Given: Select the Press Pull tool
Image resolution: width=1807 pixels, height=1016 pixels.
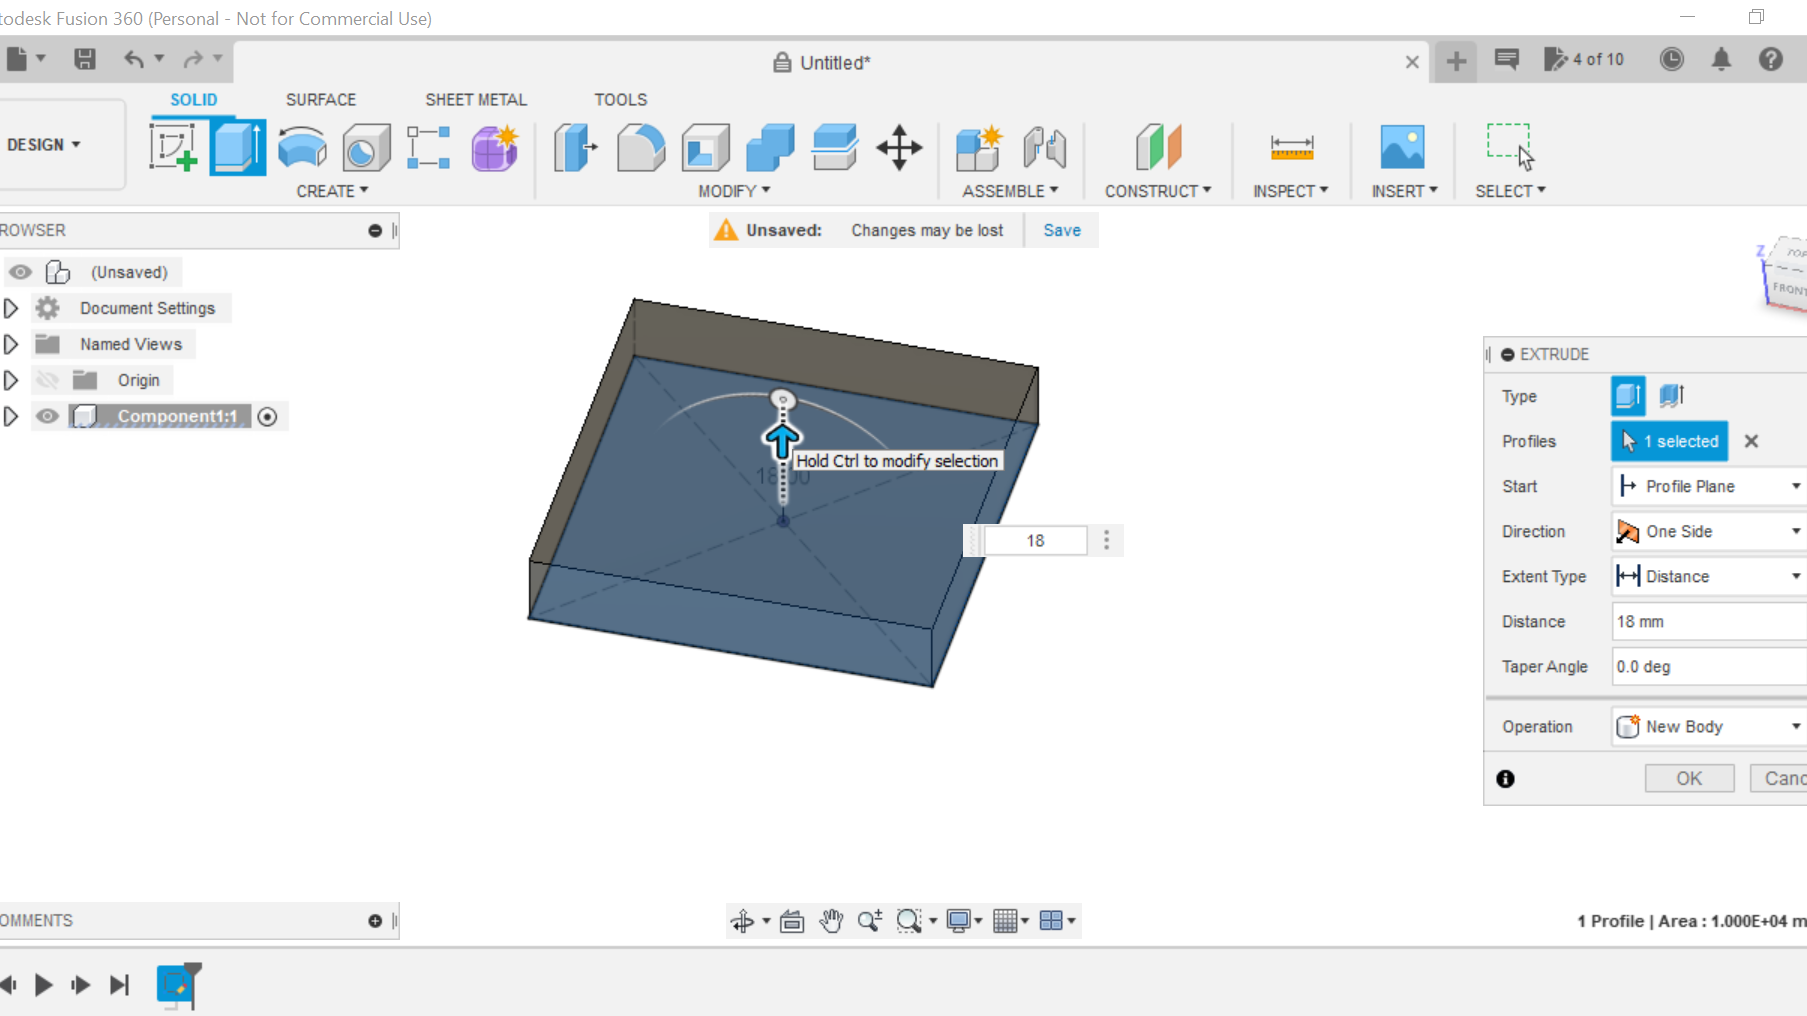Looking at the screenshot, I should click(575, 147).
